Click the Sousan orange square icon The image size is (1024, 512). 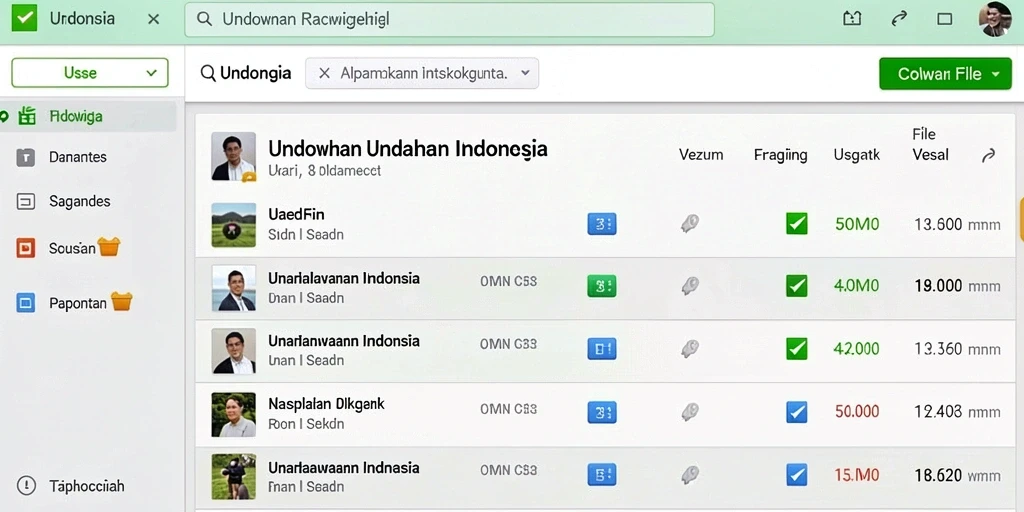pyautogui.click(x=25, y=248)
